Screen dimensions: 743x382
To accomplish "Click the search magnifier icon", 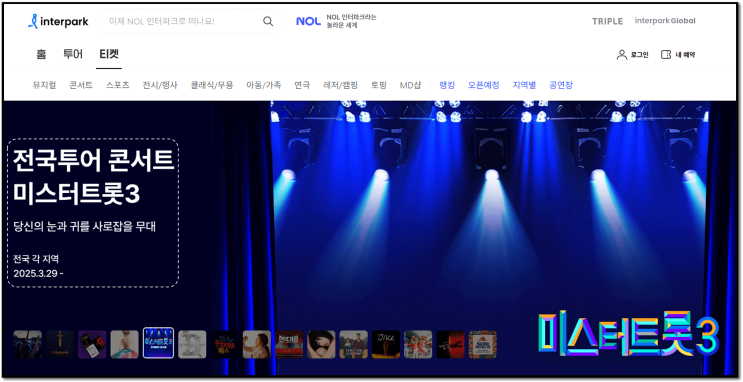I will point(268,21).
